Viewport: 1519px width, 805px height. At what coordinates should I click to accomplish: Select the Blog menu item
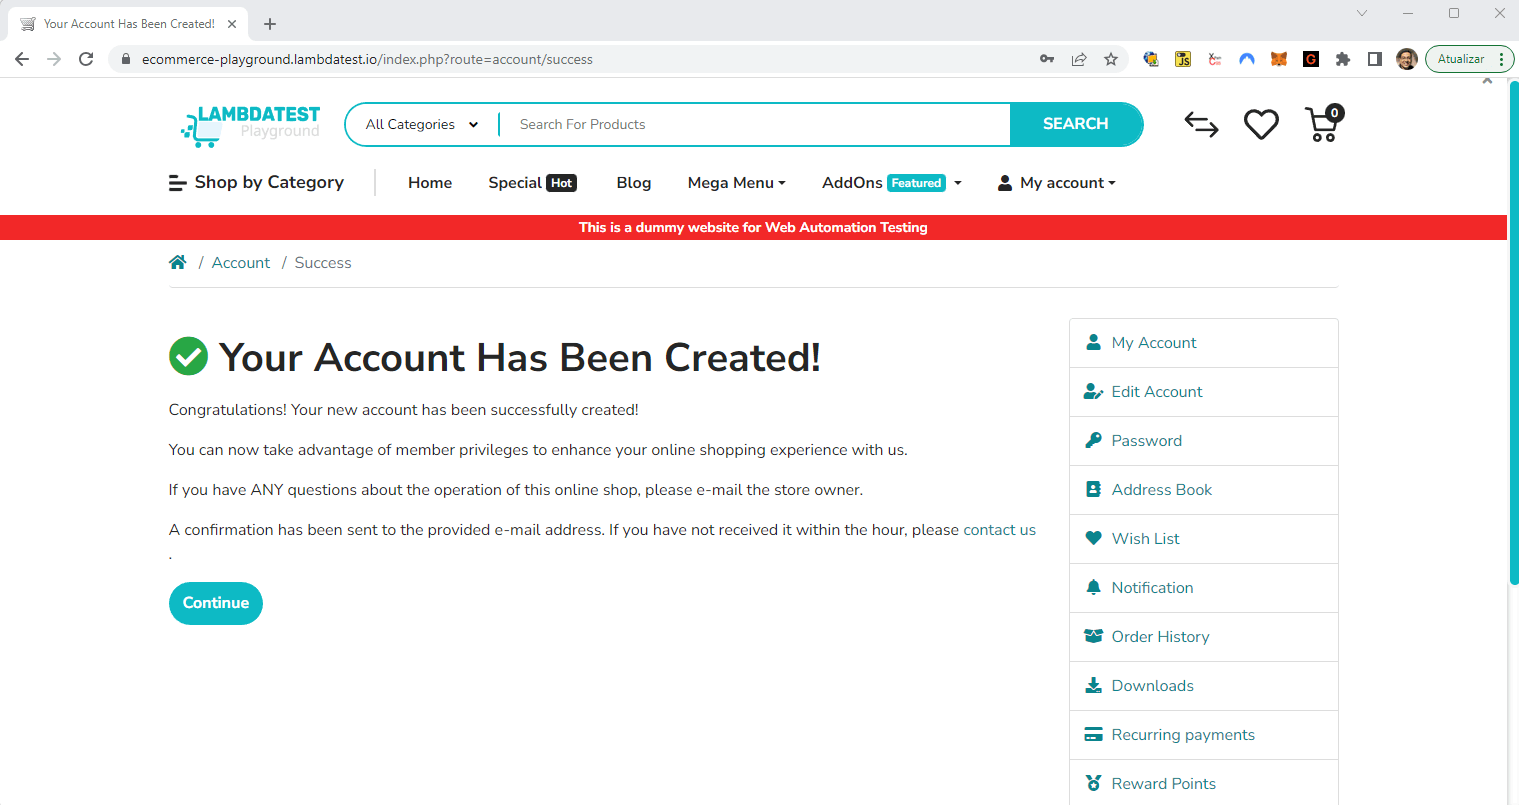pyautogui.click(x=634, y=183)
